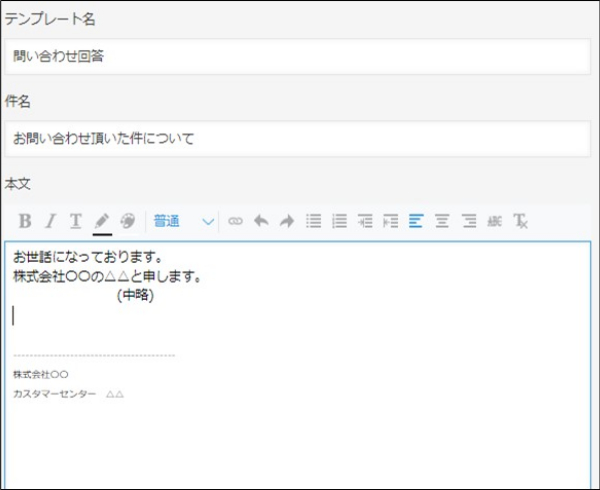Screen dimensions: 600x490
Task: Undo the last edit
Action: [261, 221]
